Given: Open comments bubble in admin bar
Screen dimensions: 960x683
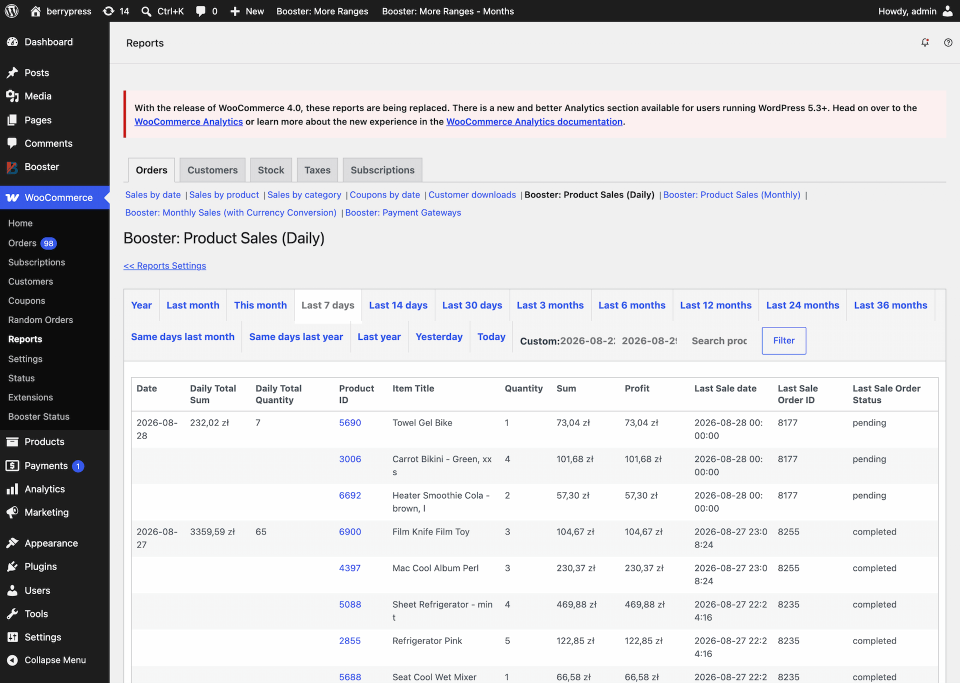Looking at the screenshot, I should [x=200, y=11].
